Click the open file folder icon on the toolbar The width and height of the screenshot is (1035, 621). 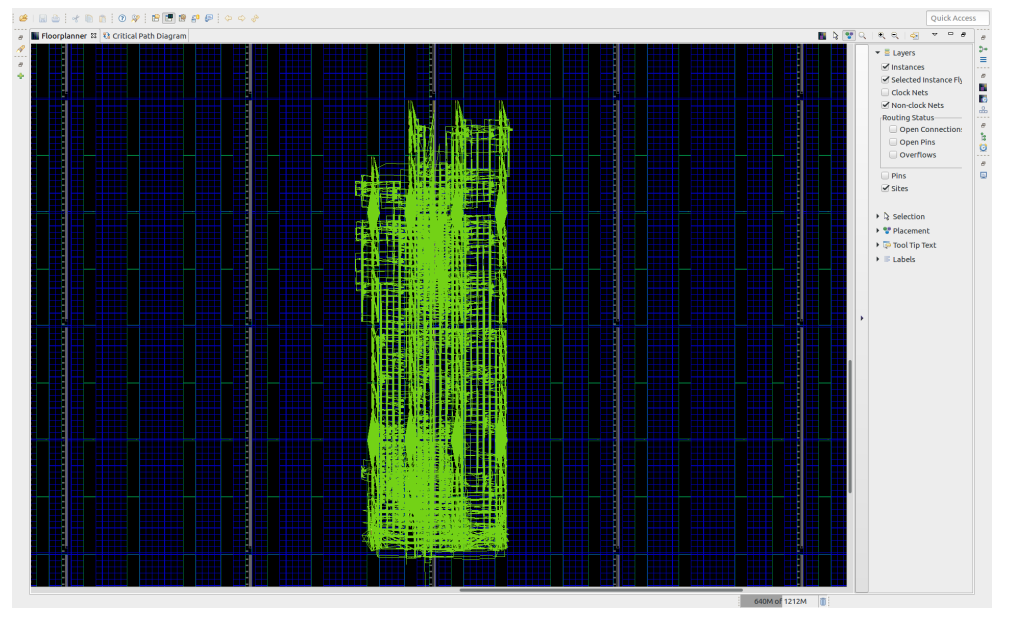pyautogui.click(x=23, y=18)
